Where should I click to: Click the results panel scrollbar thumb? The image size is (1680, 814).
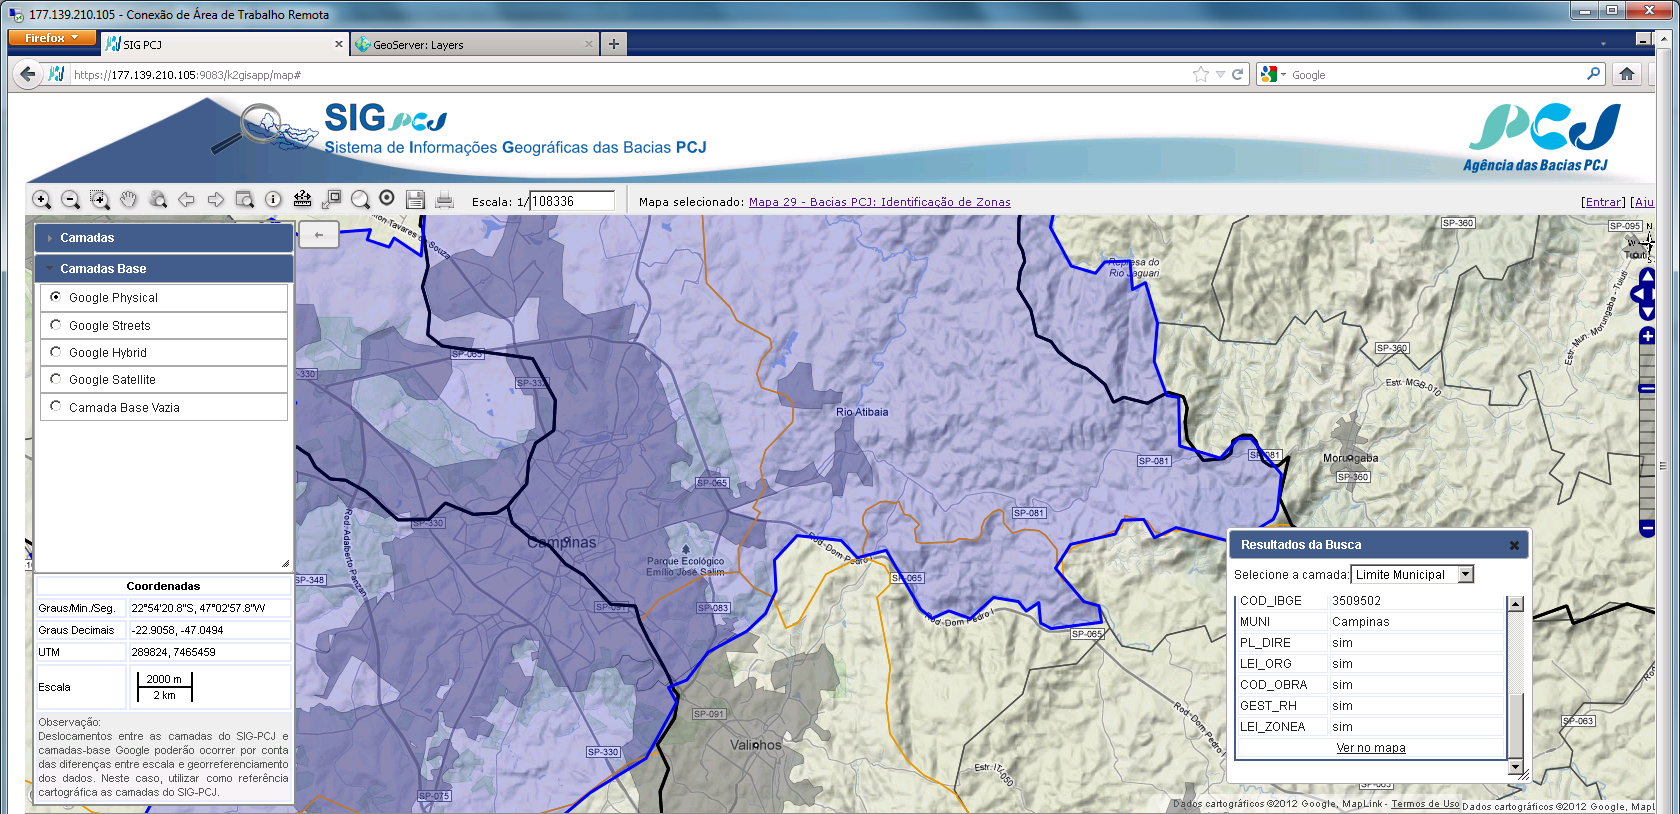(1515, 726)
